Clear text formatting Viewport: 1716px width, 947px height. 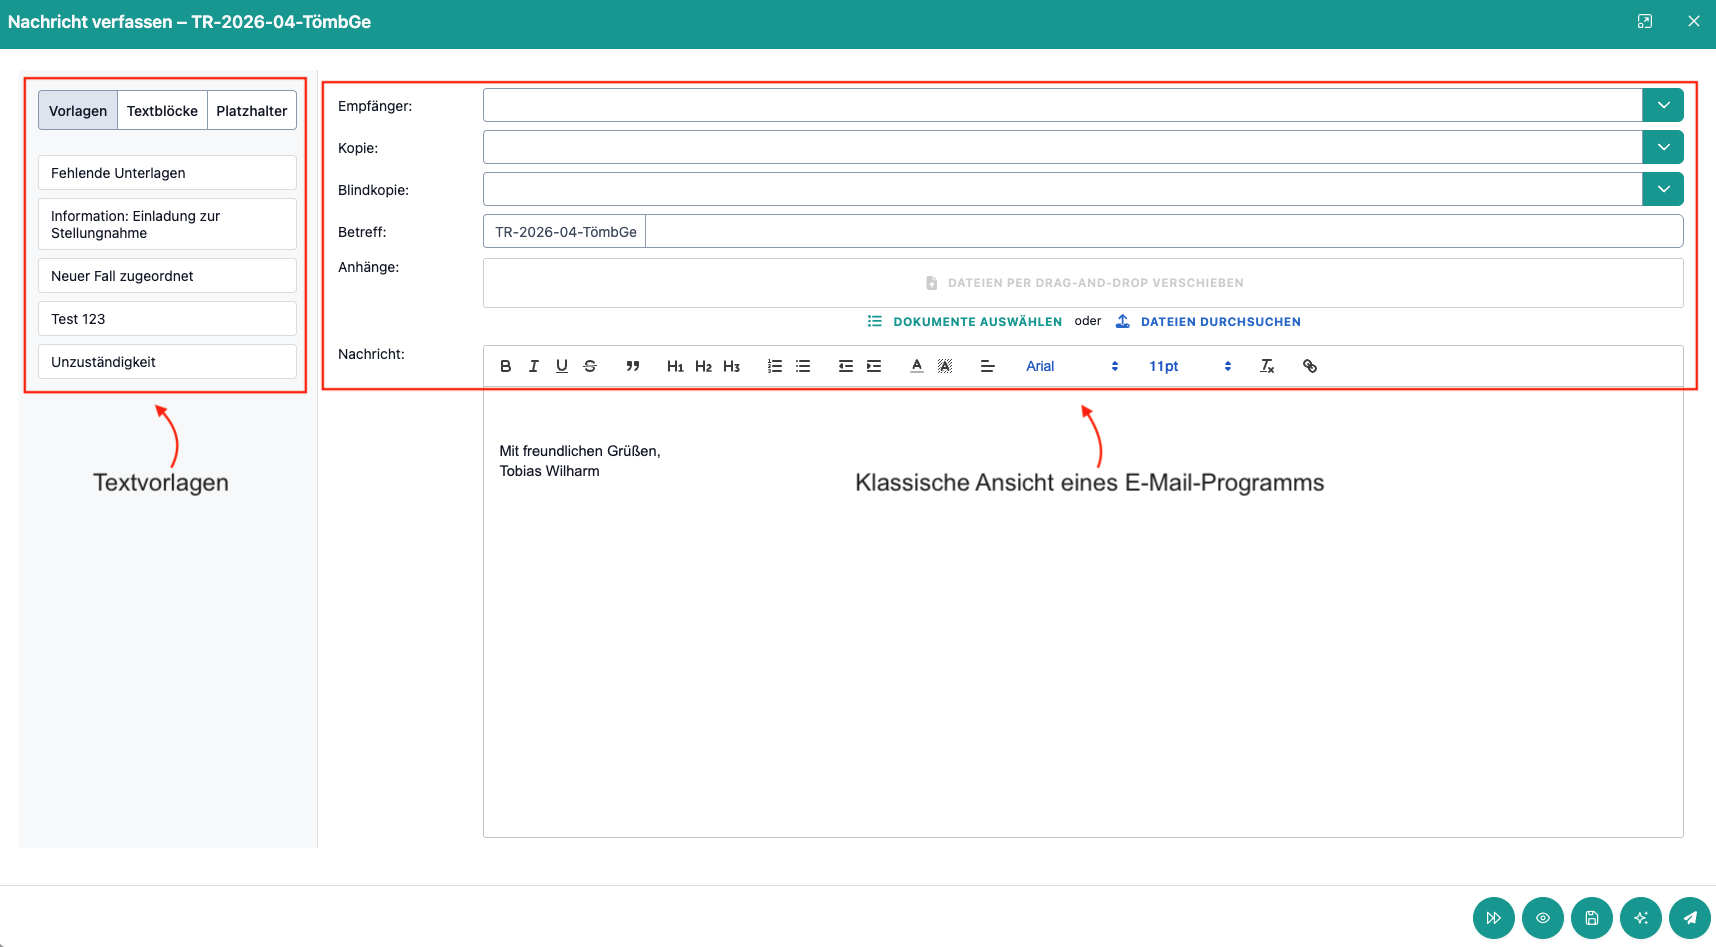[1267, 366]
